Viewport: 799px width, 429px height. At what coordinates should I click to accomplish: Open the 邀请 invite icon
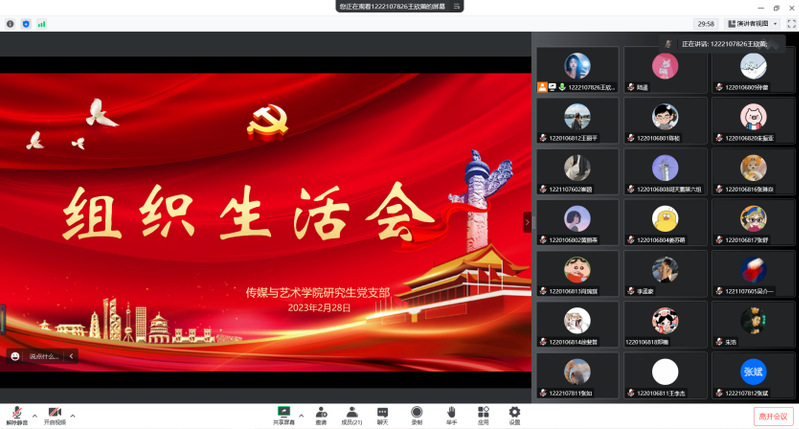pos(321,413)
